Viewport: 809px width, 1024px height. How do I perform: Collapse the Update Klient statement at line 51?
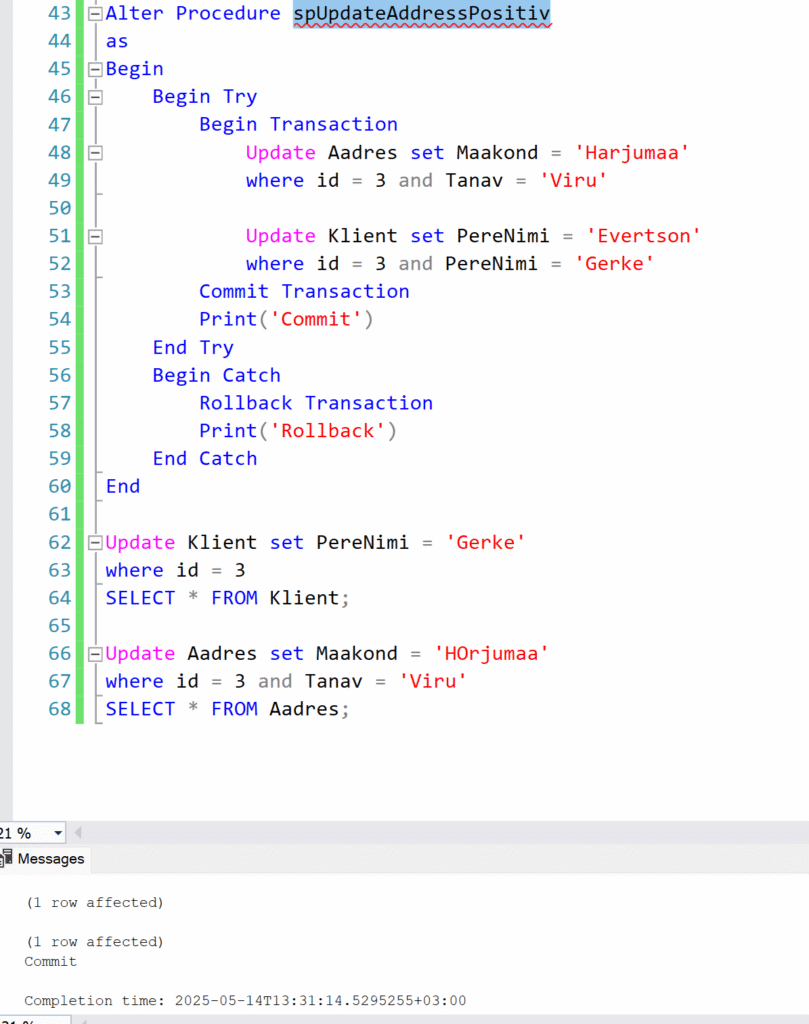95,236
